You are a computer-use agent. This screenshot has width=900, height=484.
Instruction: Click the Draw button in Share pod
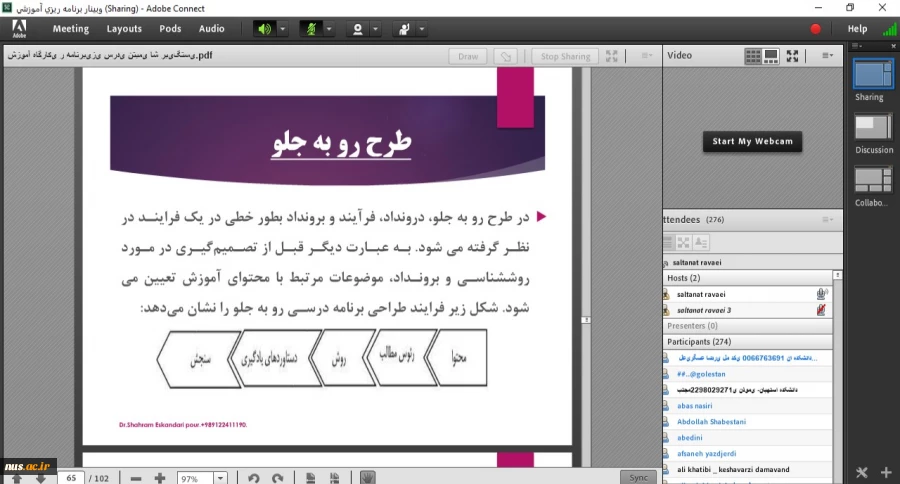pos(468,56)
